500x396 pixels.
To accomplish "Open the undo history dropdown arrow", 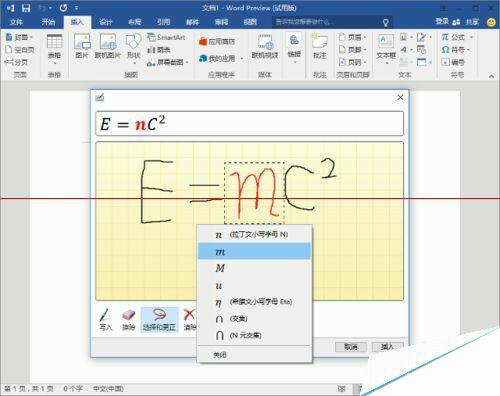I will (x=50, y=8).
